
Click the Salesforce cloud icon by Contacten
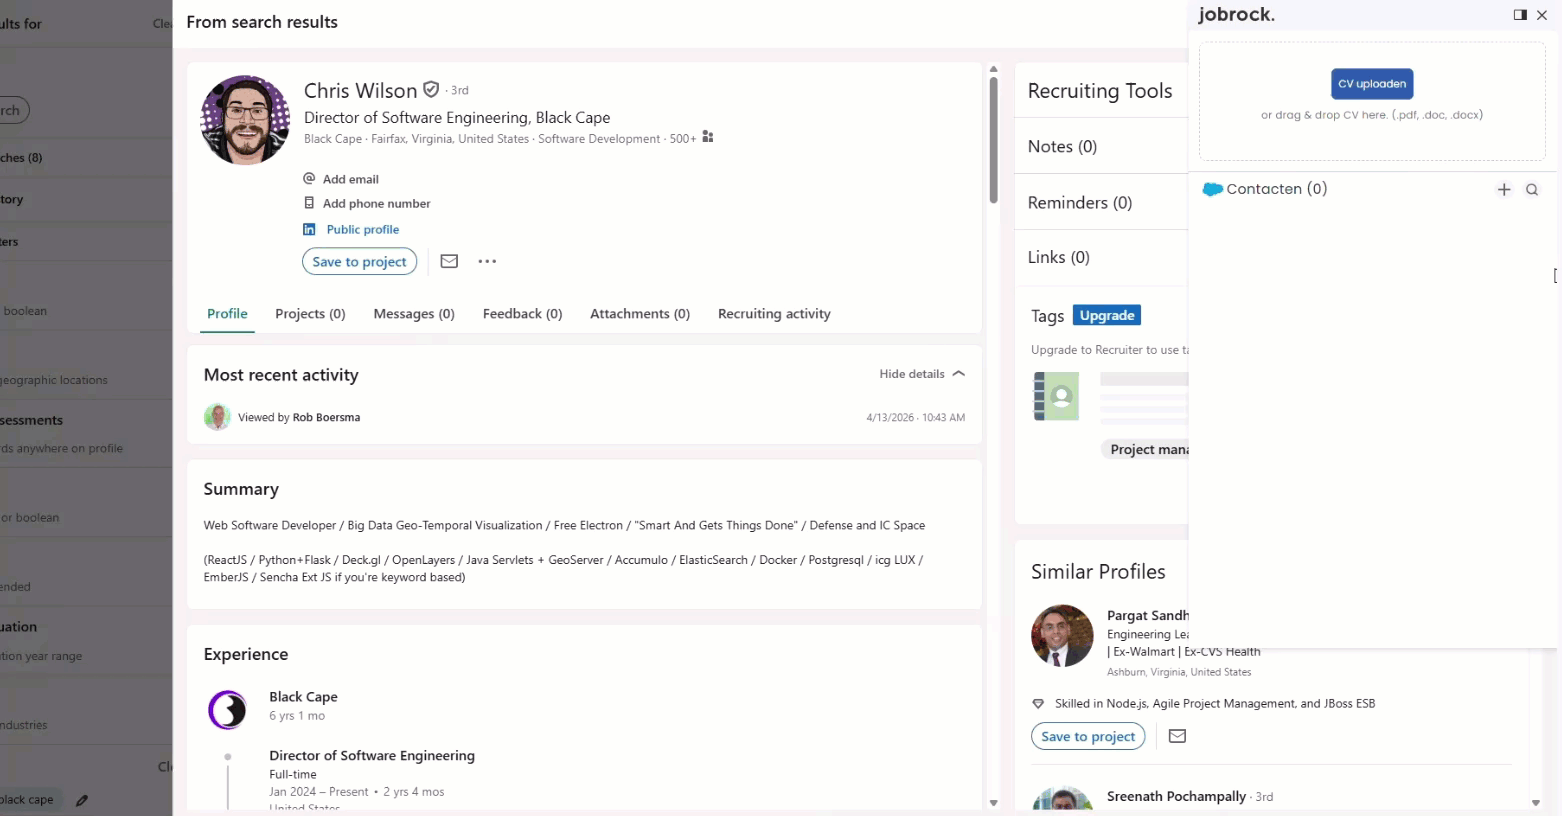1212,189
